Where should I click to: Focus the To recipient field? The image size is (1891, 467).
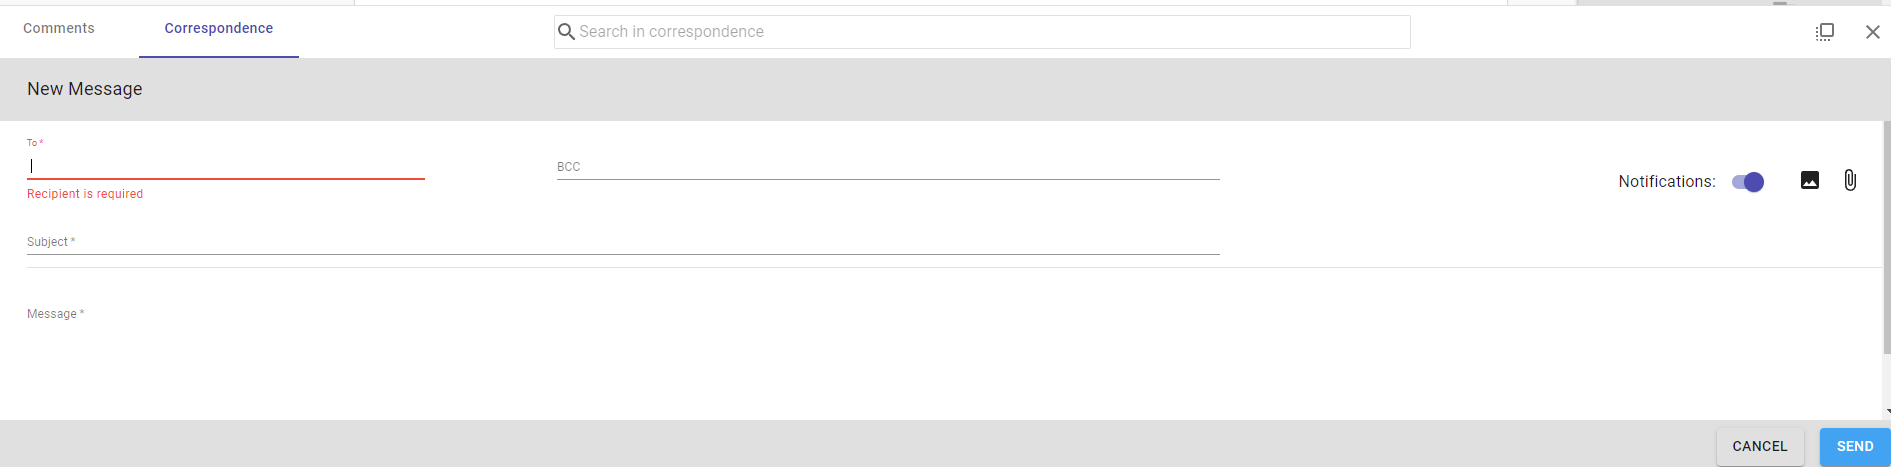click(226, 166)
